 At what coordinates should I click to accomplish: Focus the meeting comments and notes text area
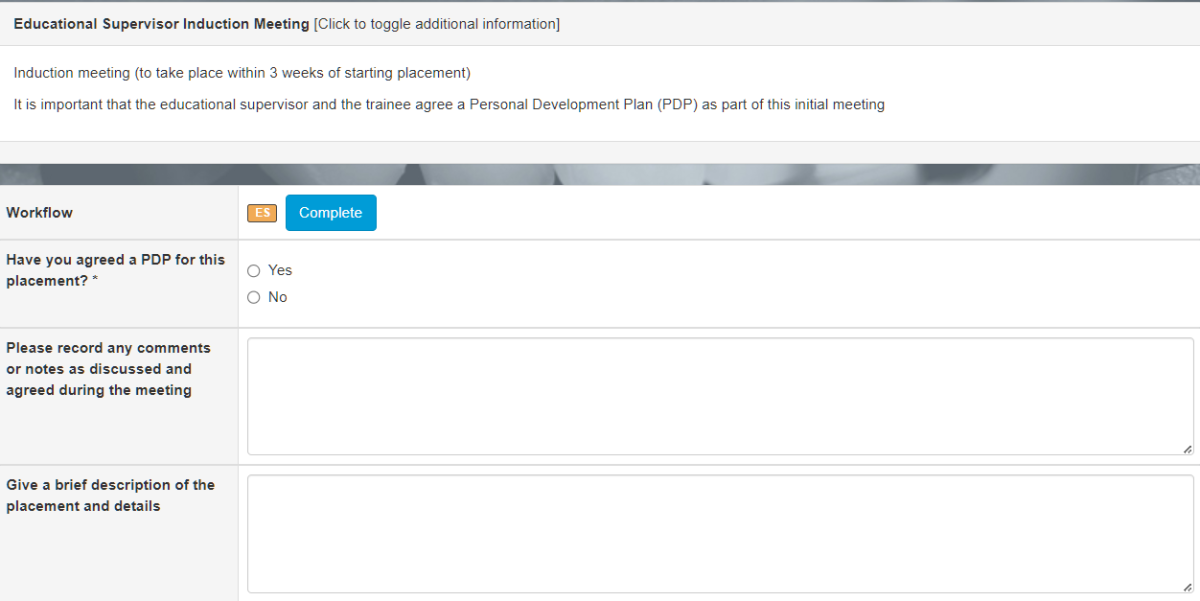pyautogui.click(x=720, y=396)
